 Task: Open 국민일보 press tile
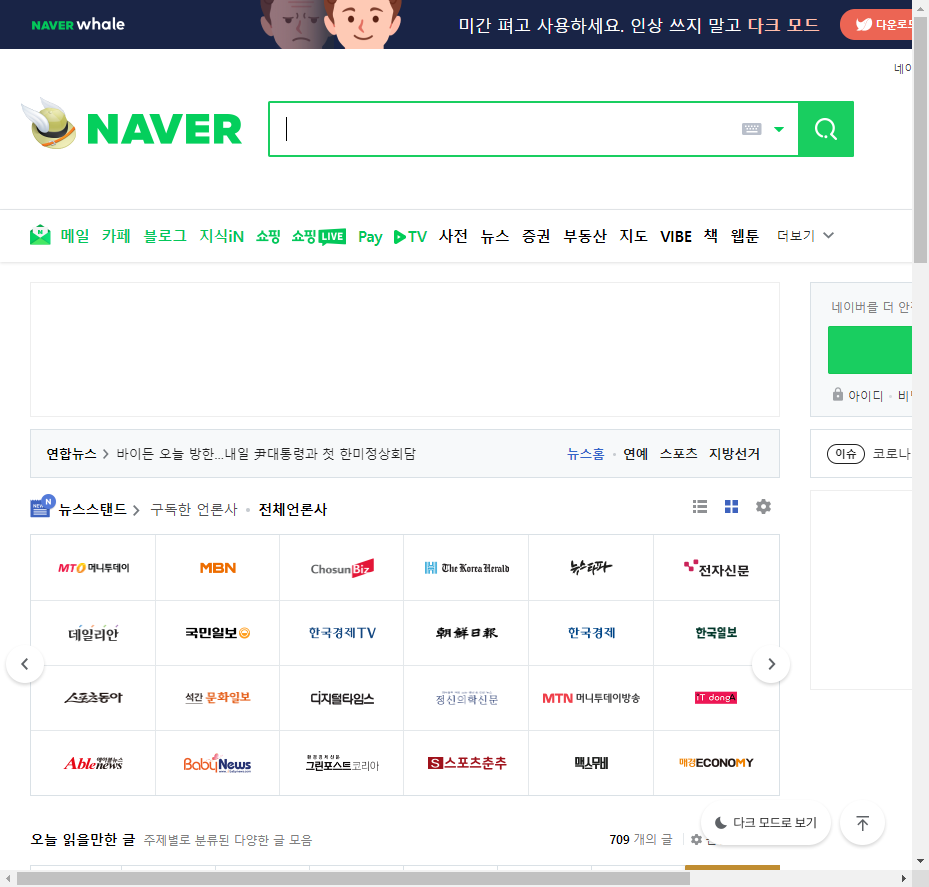click(x=217, y=633)
